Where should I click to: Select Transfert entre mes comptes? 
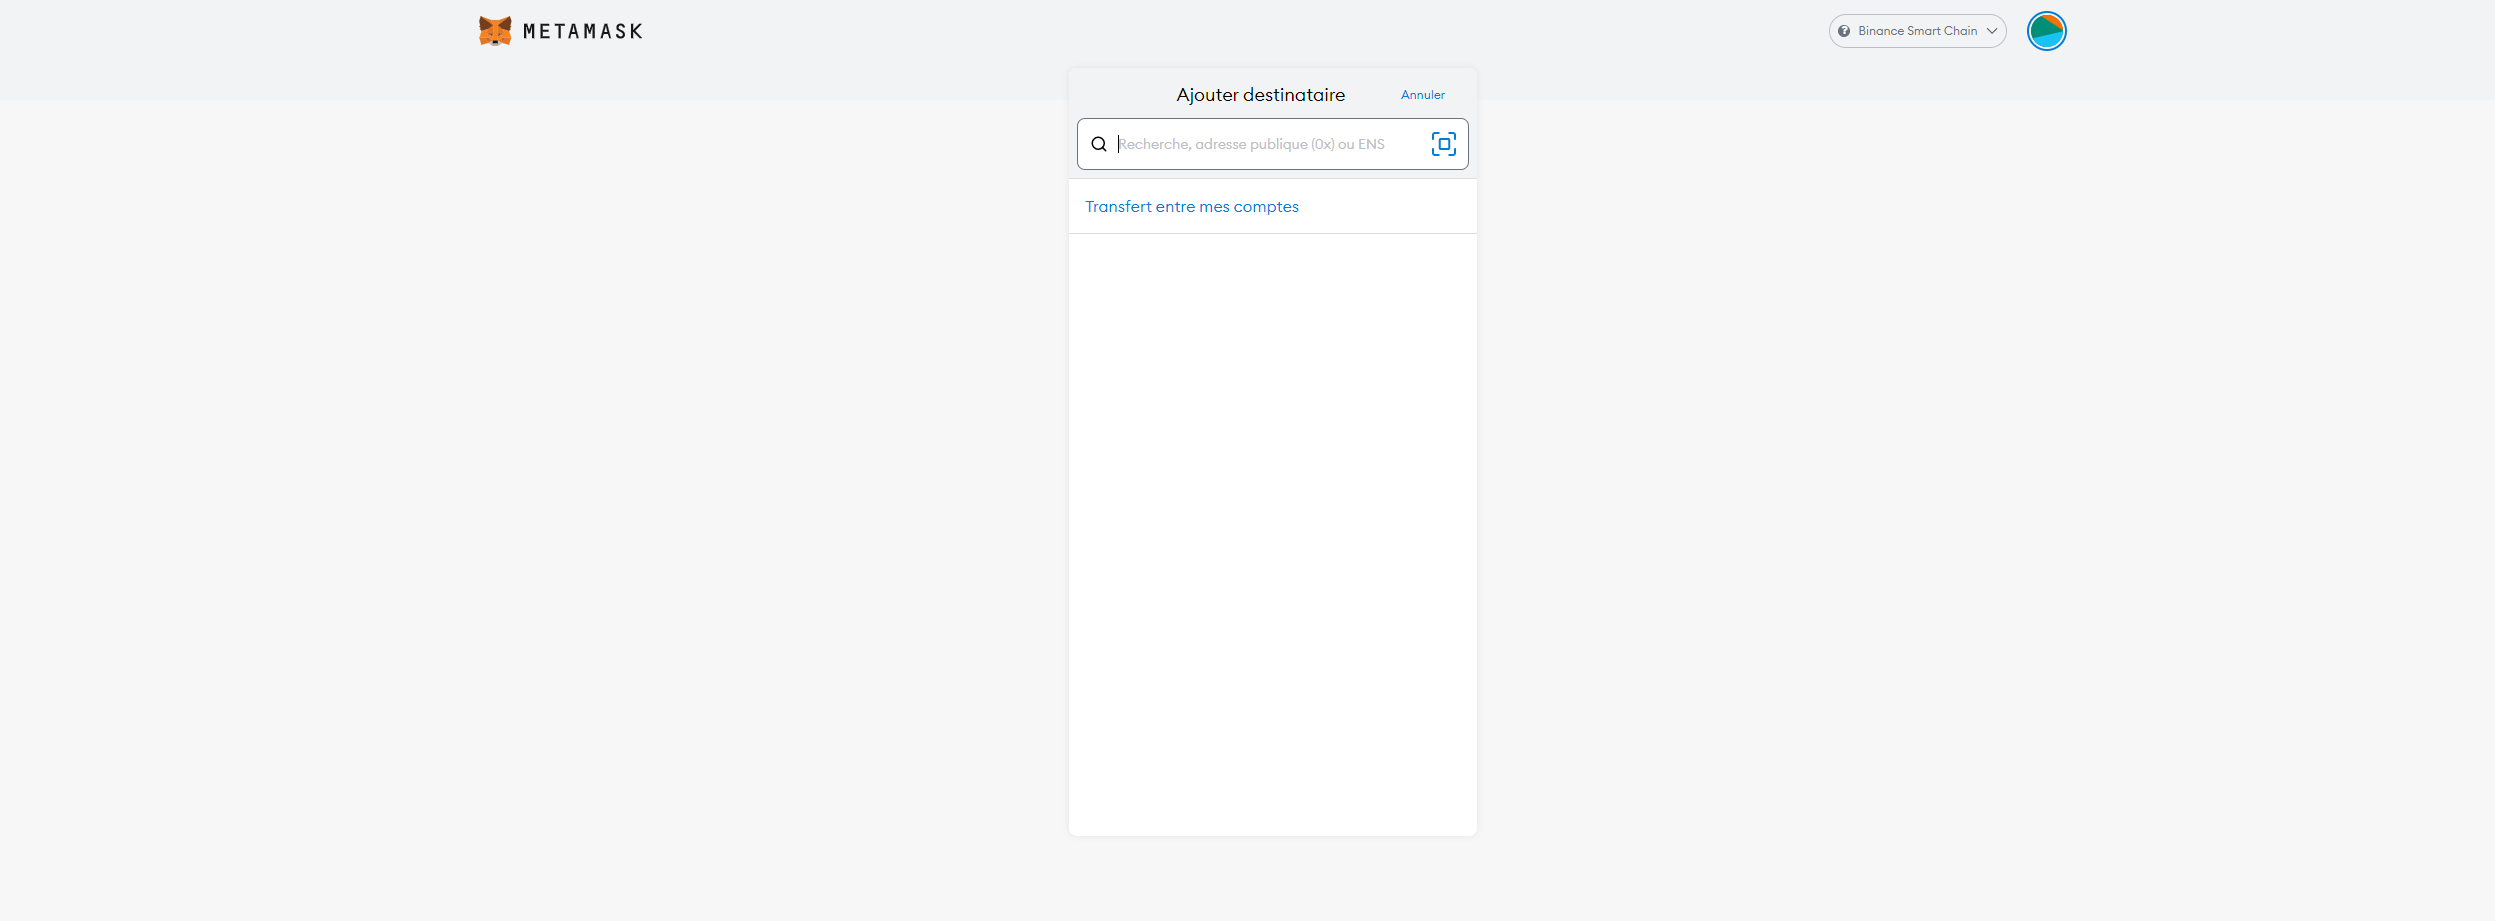(1191, 206)
